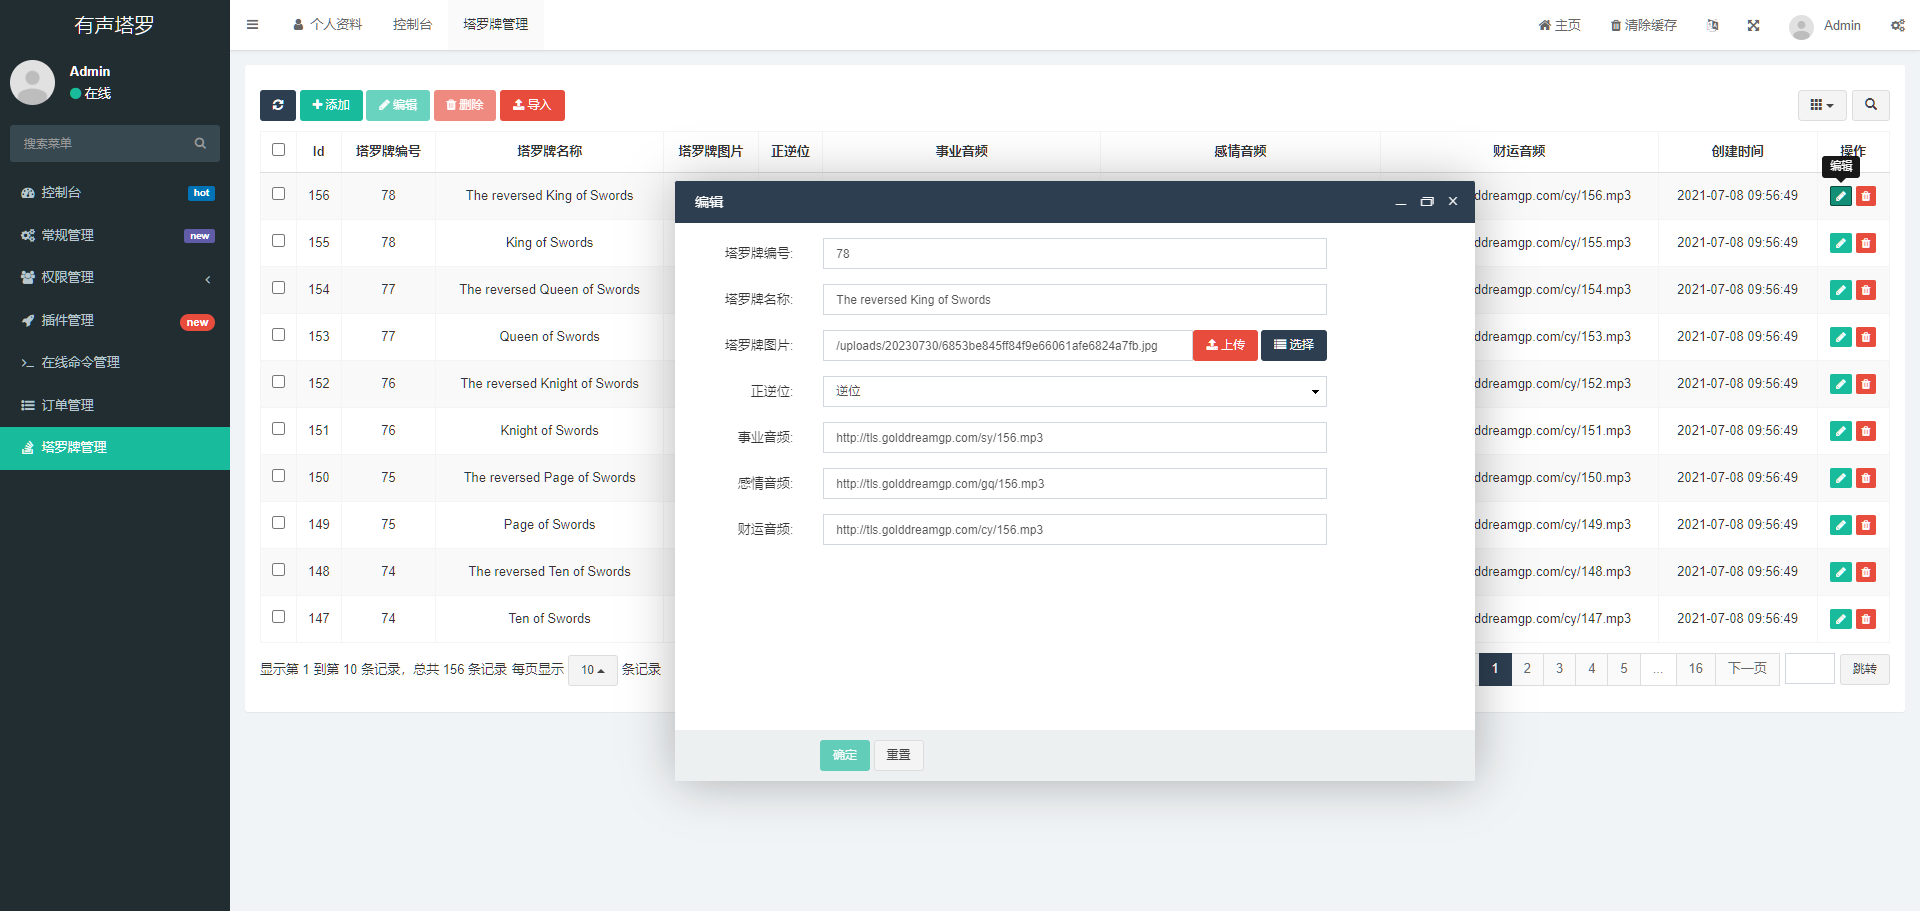Image resolution: width=1920 pixels, height=911 pixels.
Task: Click the 确定 confirm button in dialog
Action: 845,755
